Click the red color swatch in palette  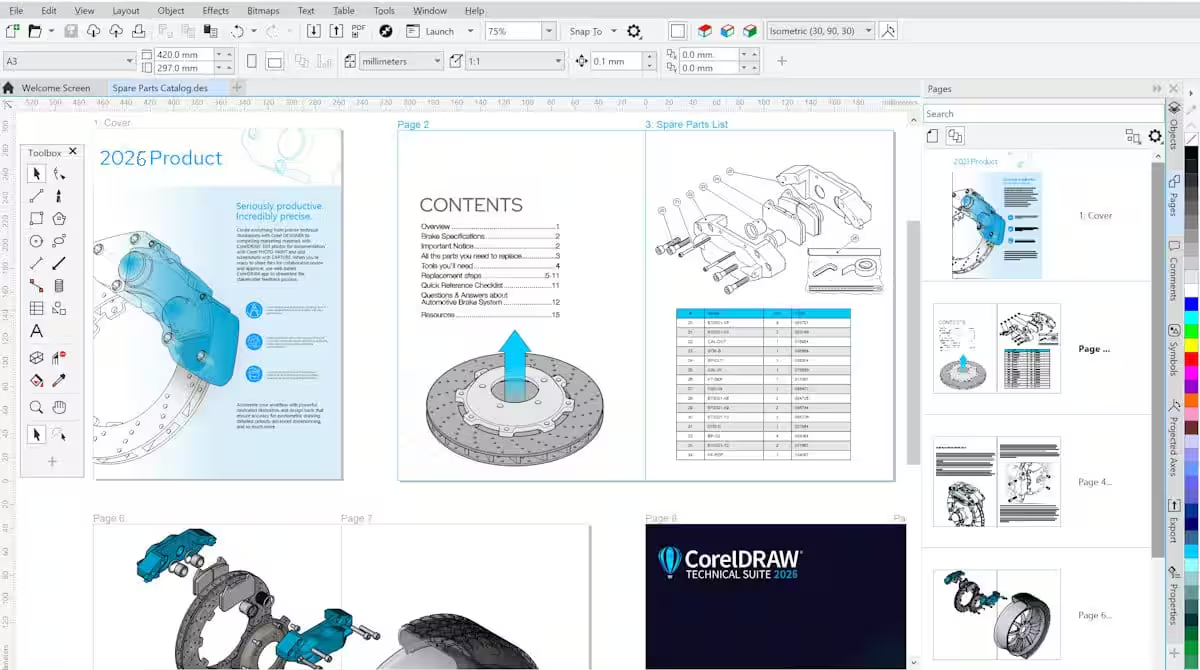tap(1190, 358)
